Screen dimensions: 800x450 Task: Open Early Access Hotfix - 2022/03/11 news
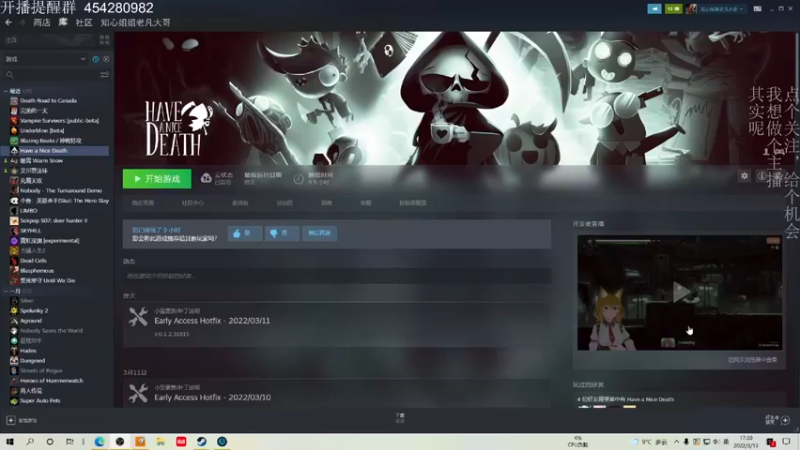pyautogui.click(x=212, y=321)
